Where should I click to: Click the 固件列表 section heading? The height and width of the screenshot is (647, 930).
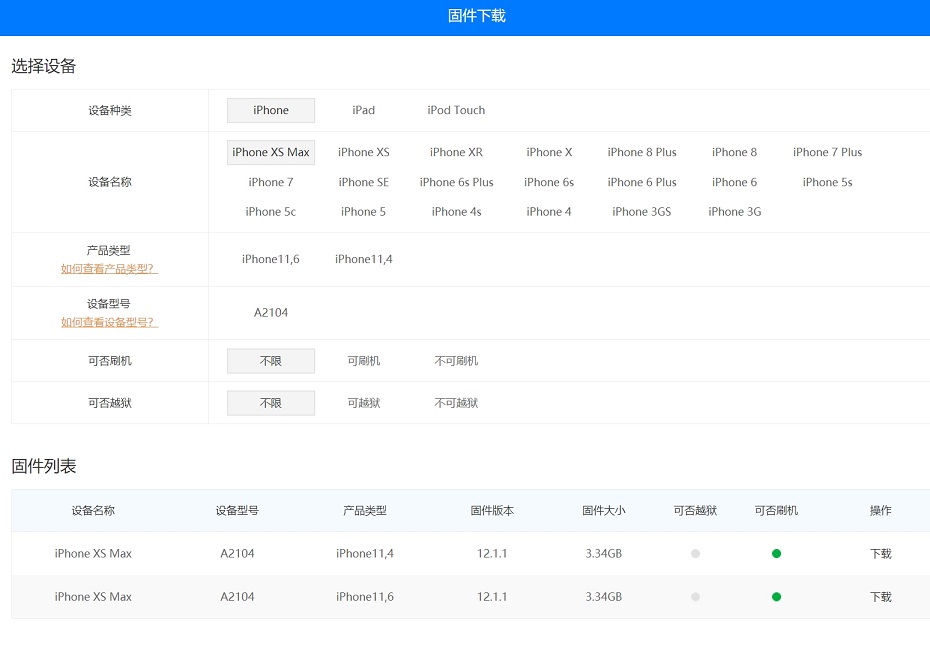pyautogui.click(x=43, y=466)
